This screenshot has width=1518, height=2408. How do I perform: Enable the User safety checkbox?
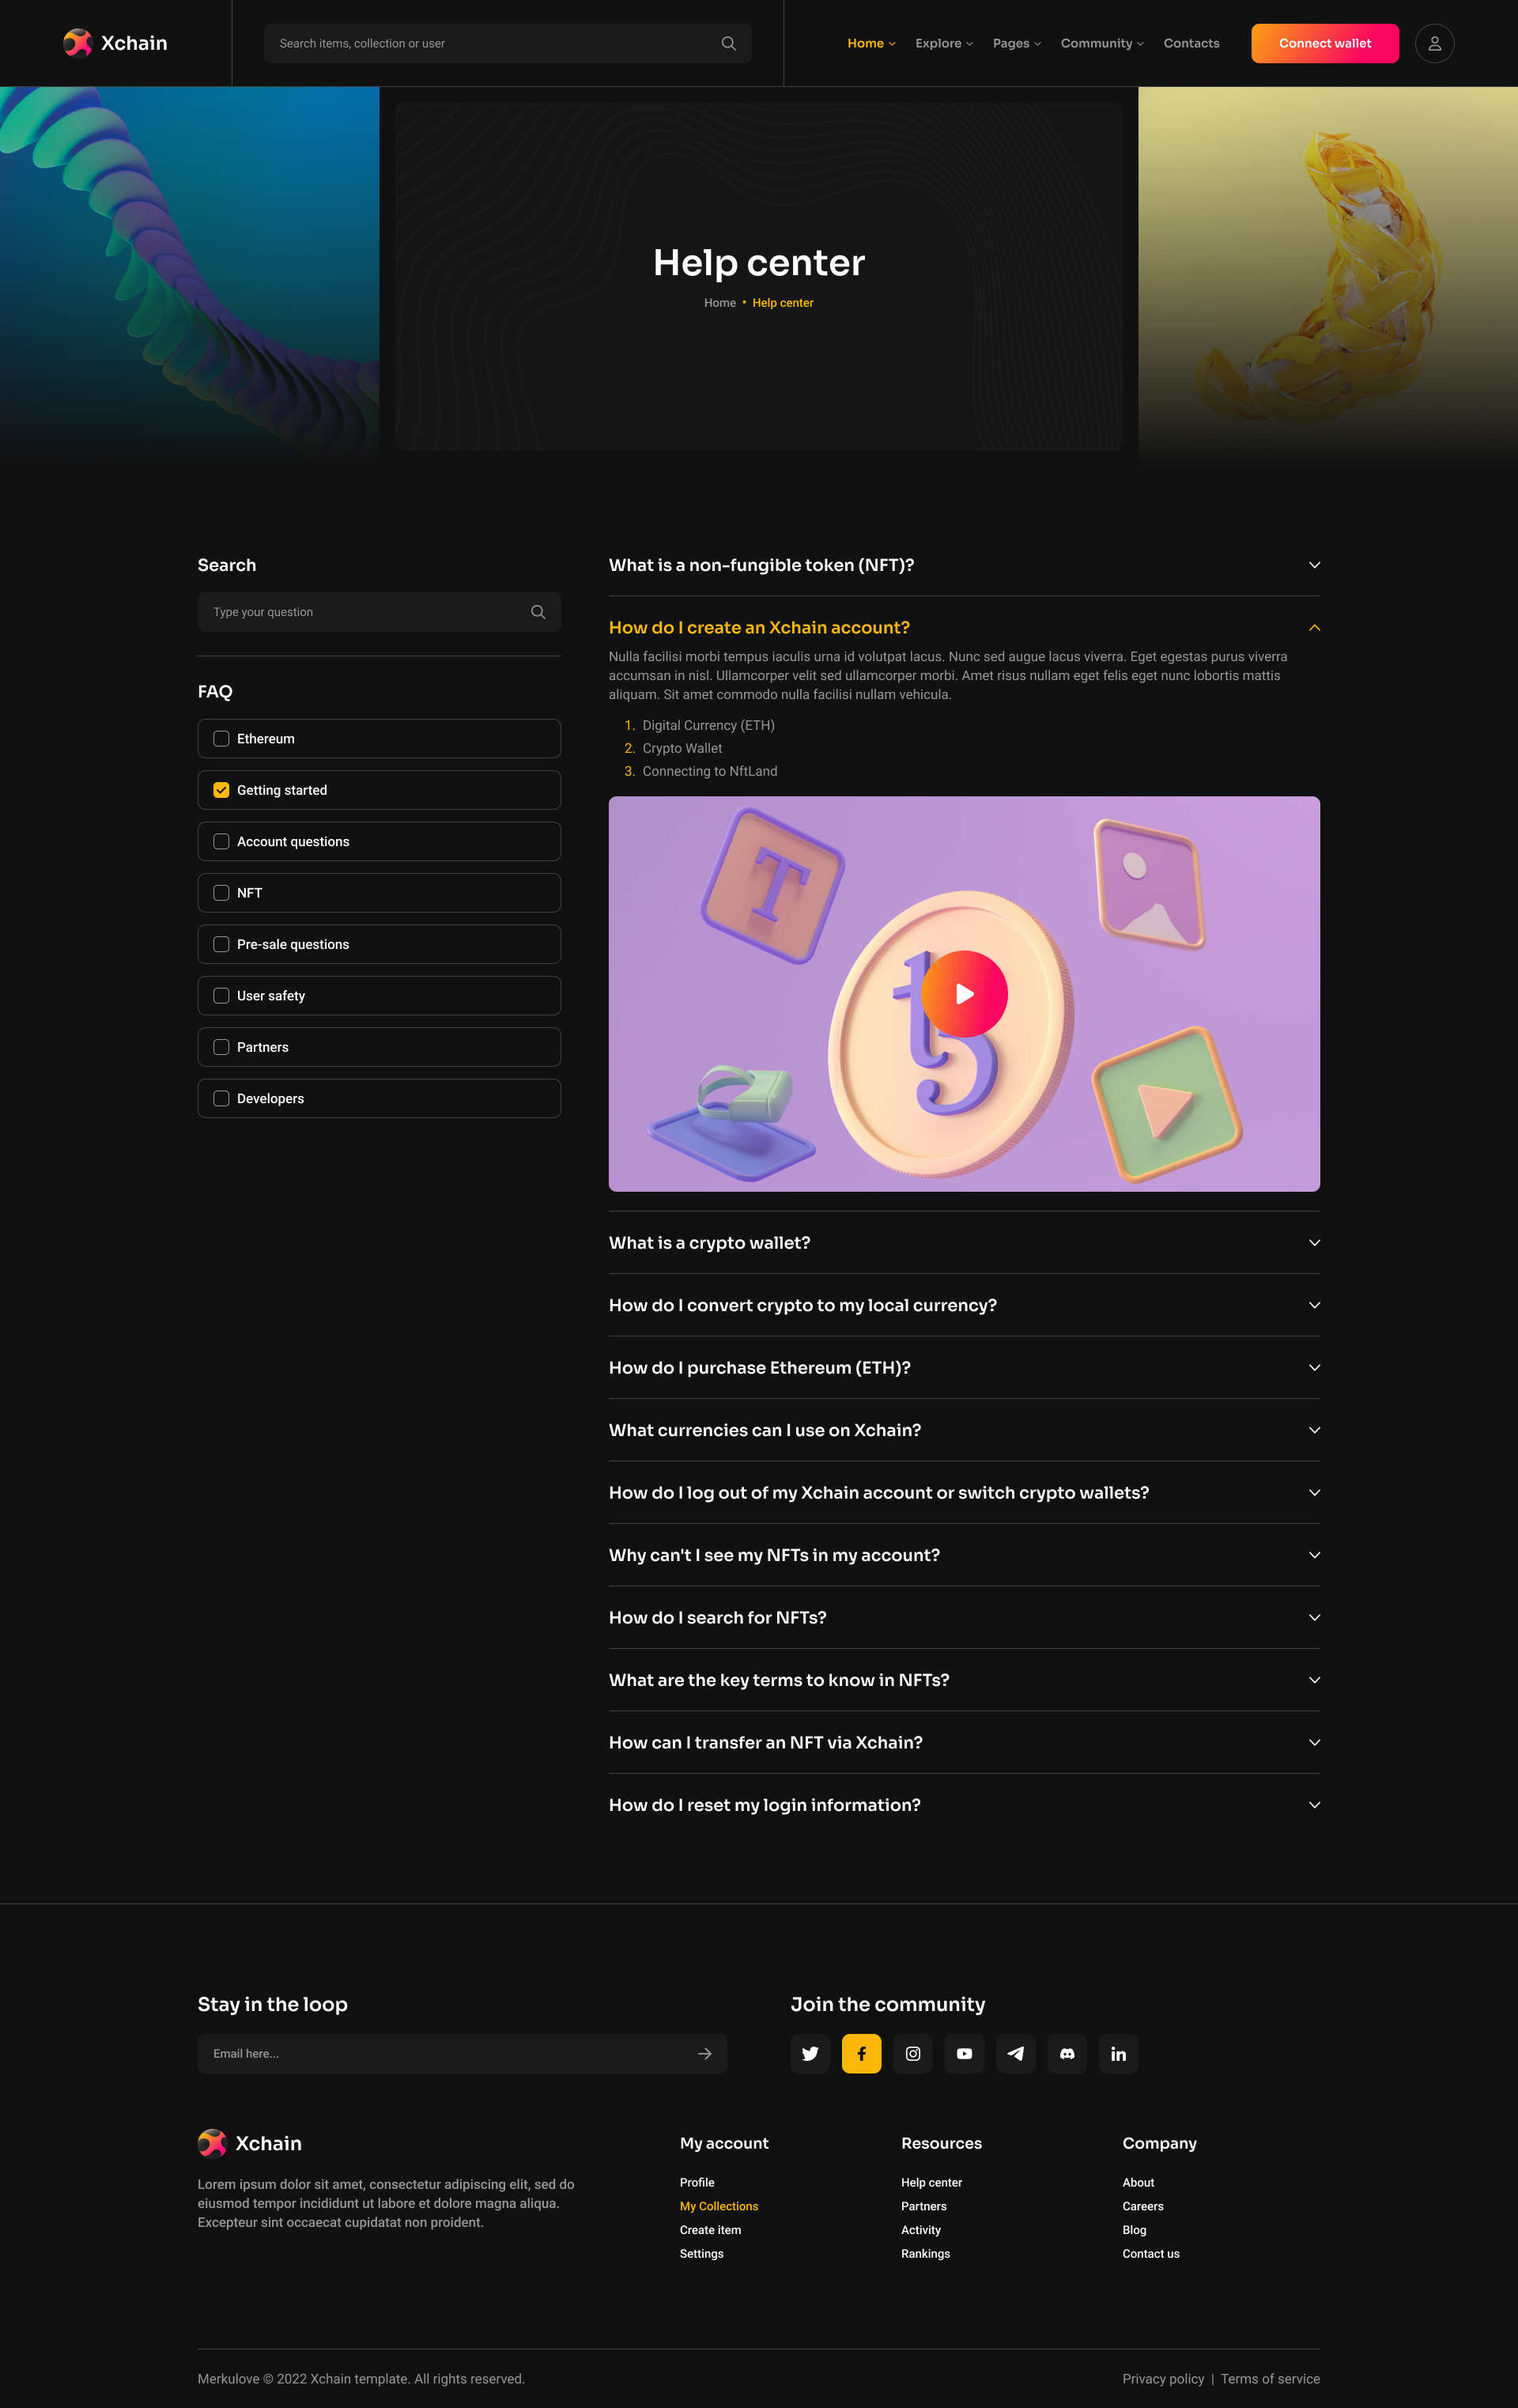[x=221, y=995]
